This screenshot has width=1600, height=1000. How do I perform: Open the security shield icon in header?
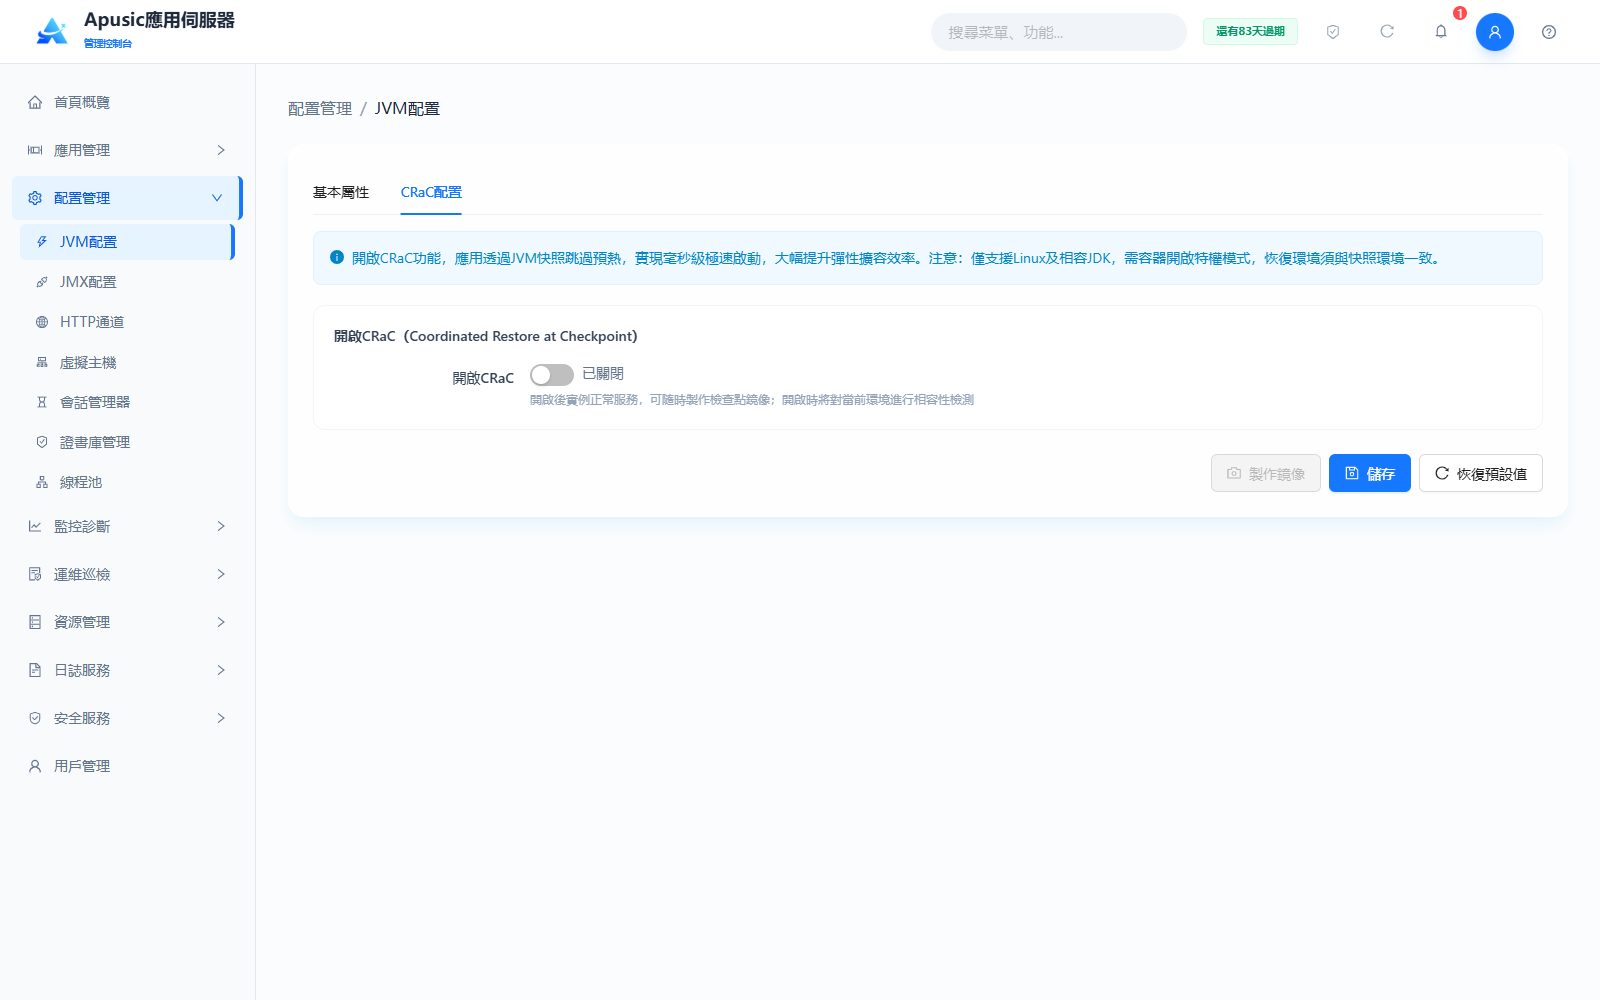1333,32
